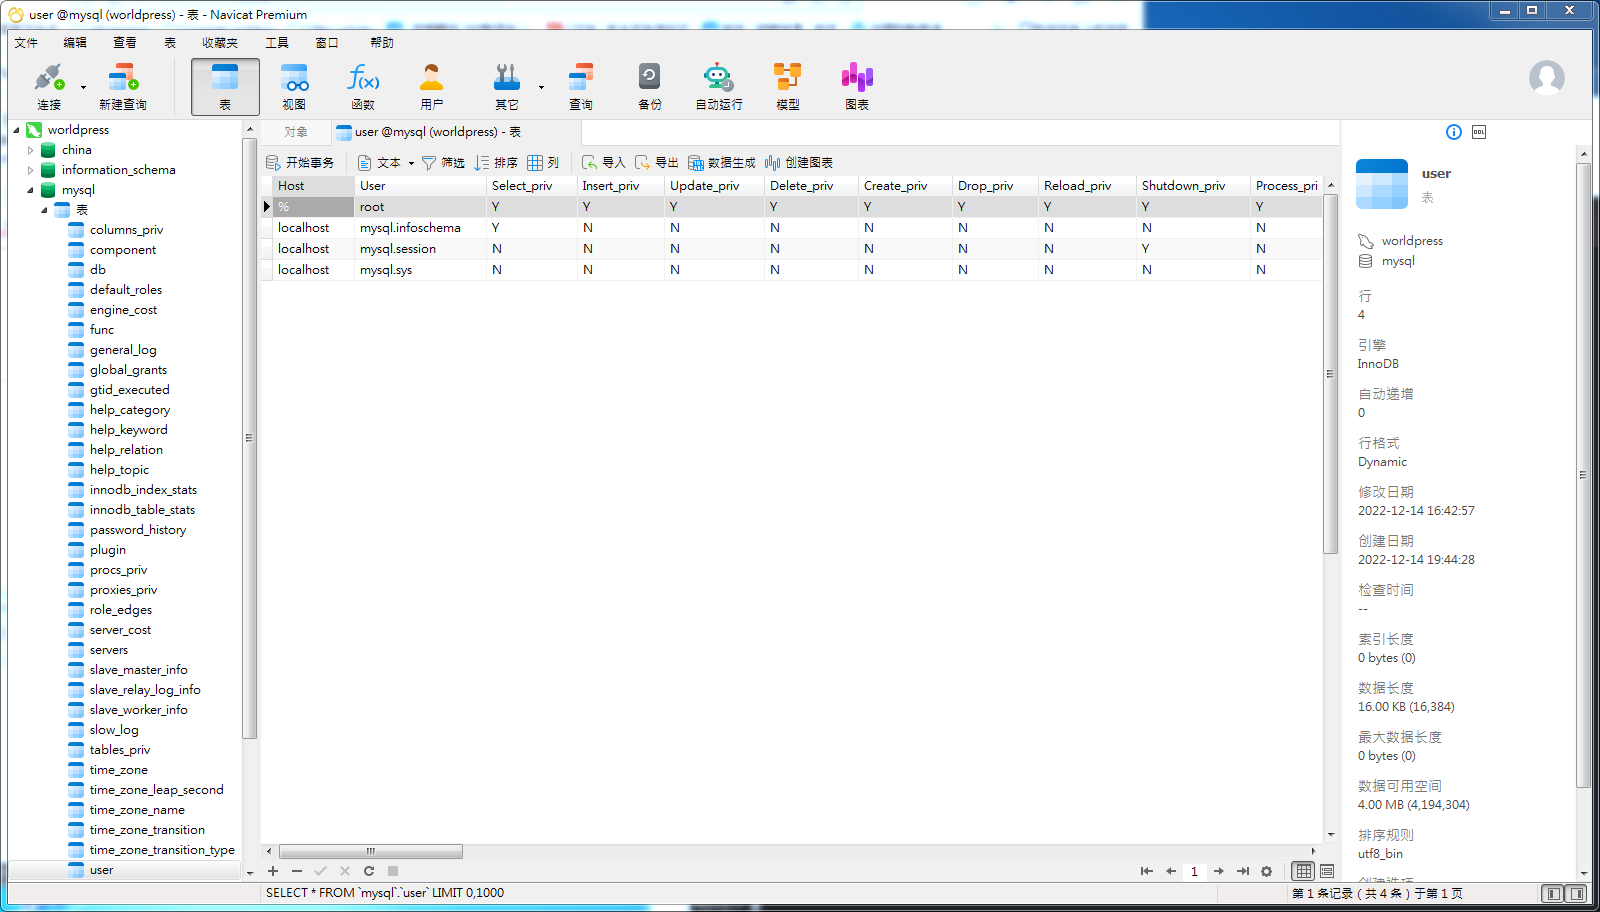Open the Tools (工具) menu
Viewport: 1600px width, 912px height.
(277, 43)
